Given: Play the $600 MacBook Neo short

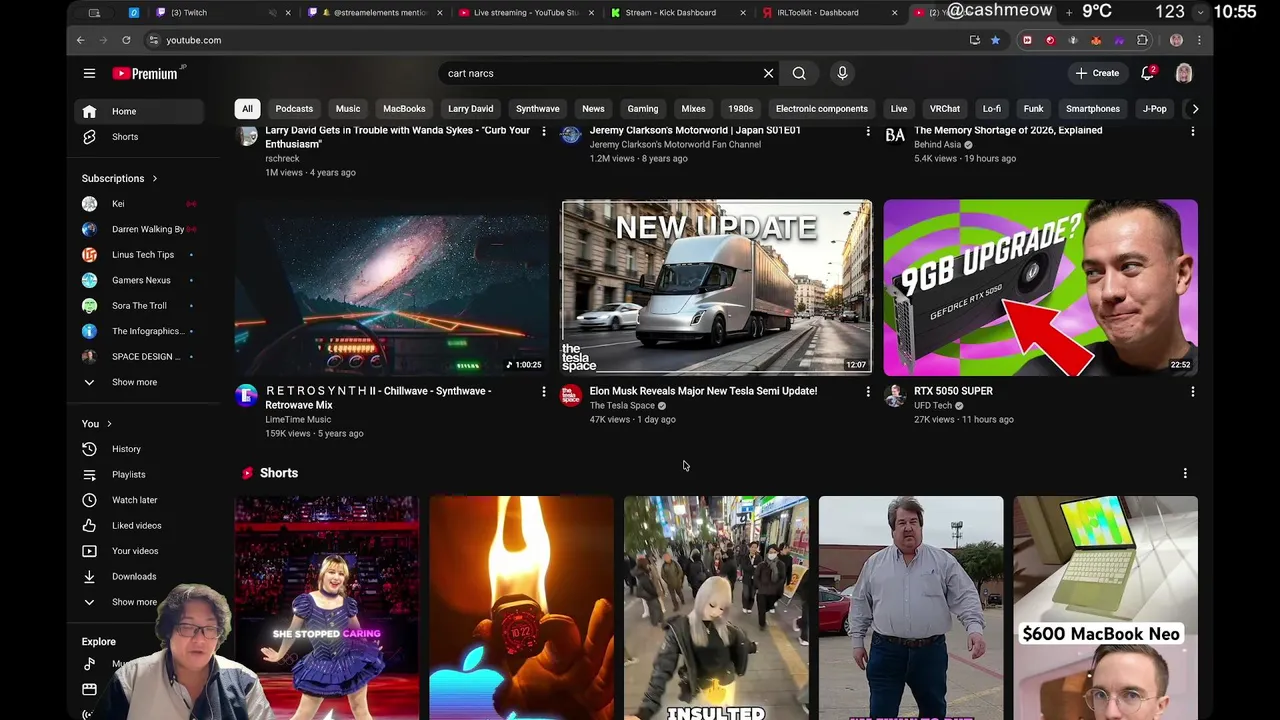Looking at the screenshot, I should click(x=1105, y=608).
